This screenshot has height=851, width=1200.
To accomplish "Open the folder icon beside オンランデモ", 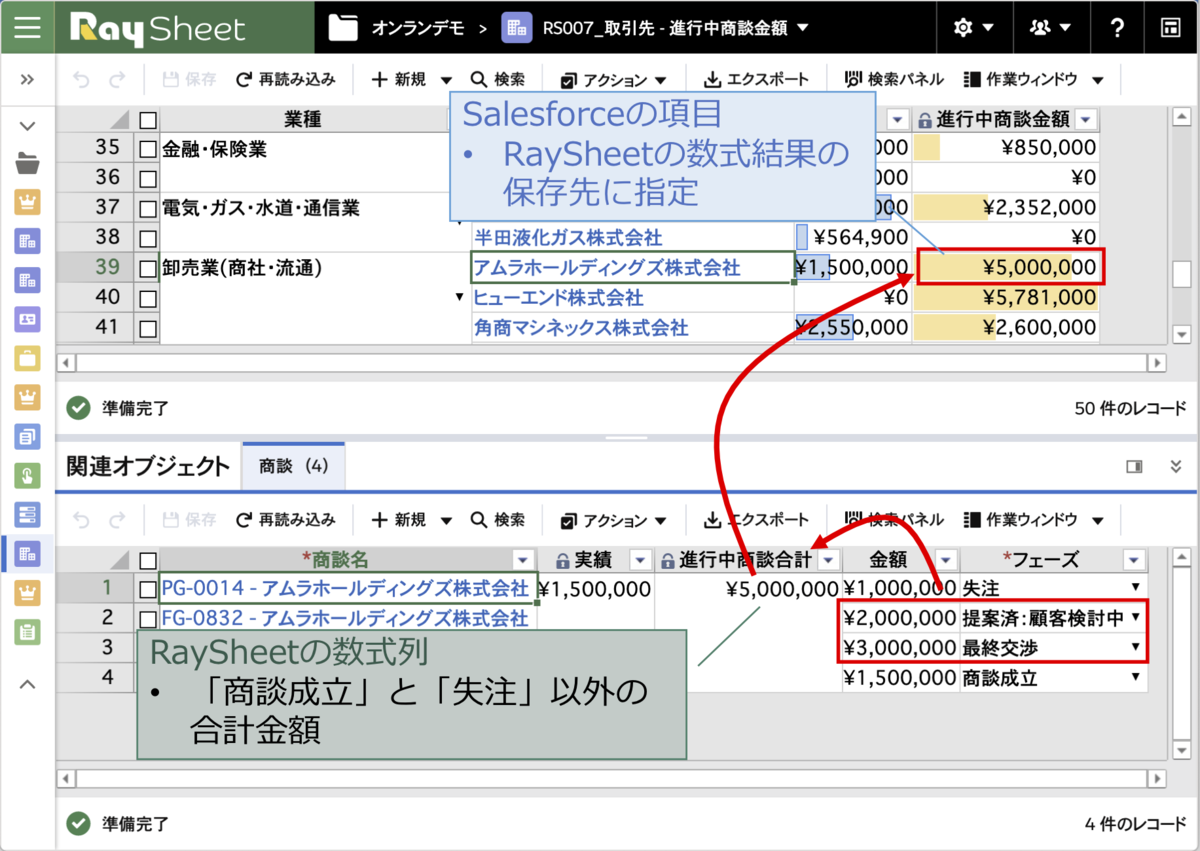I will click(x=343, y=28).
